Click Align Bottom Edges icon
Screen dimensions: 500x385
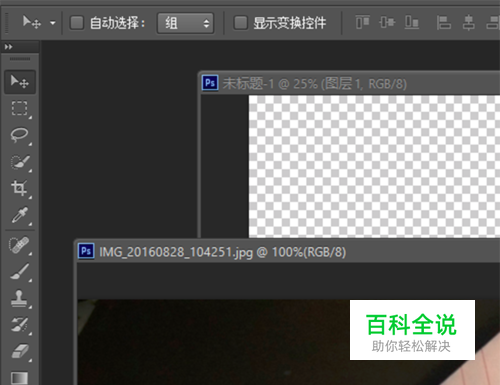pos(412,22)
